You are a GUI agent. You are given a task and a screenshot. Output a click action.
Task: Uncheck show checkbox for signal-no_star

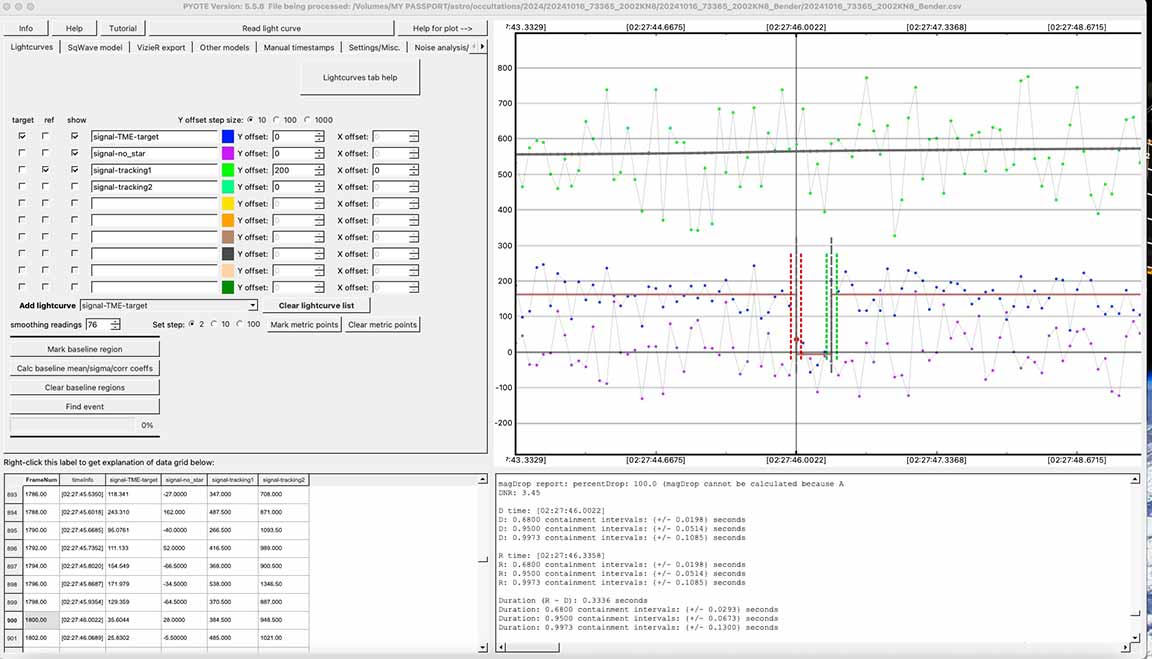(x=75, y=154)
